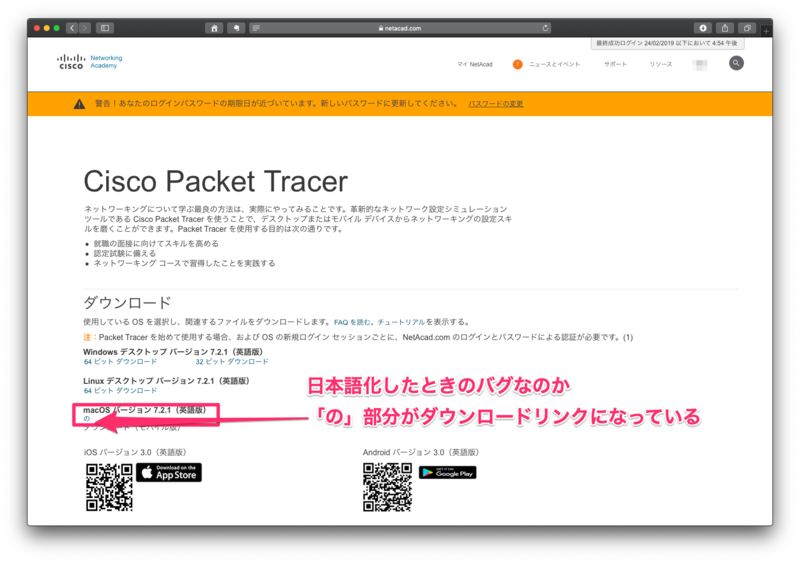Image resolution: width=800 pixels, height=562 pixels.
Task: Open Cisco Networking Academy logo home
Action: tap(90, 62)
